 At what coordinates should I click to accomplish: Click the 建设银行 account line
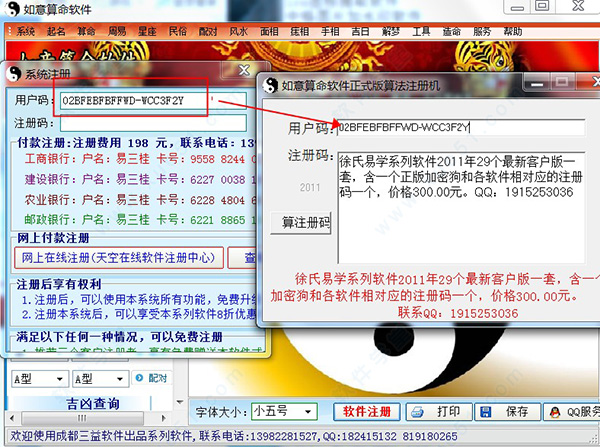pos(140,179)
